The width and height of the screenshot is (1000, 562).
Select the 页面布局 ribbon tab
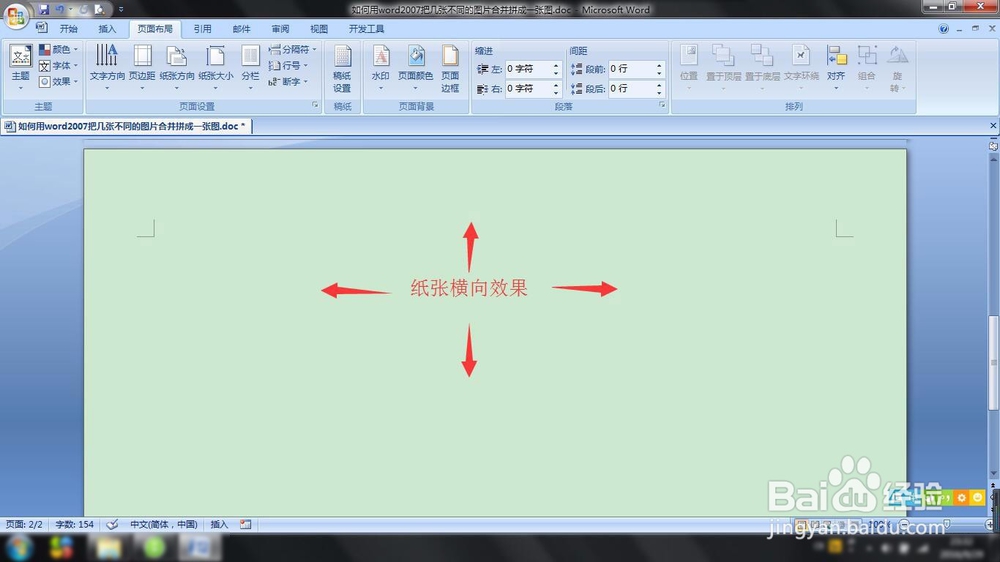point(155,29)
